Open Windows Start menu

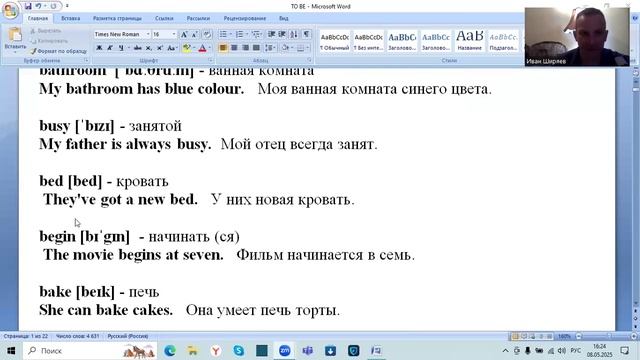tap(11, 351)
